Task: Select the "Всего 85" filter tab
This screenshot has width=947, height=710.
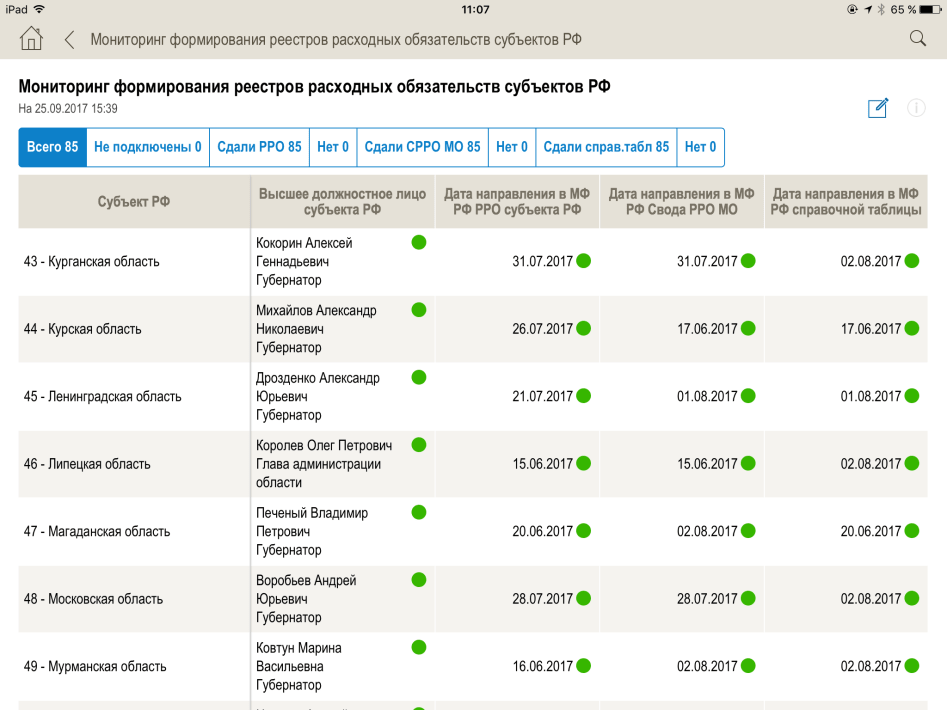Action: point(53,147)
